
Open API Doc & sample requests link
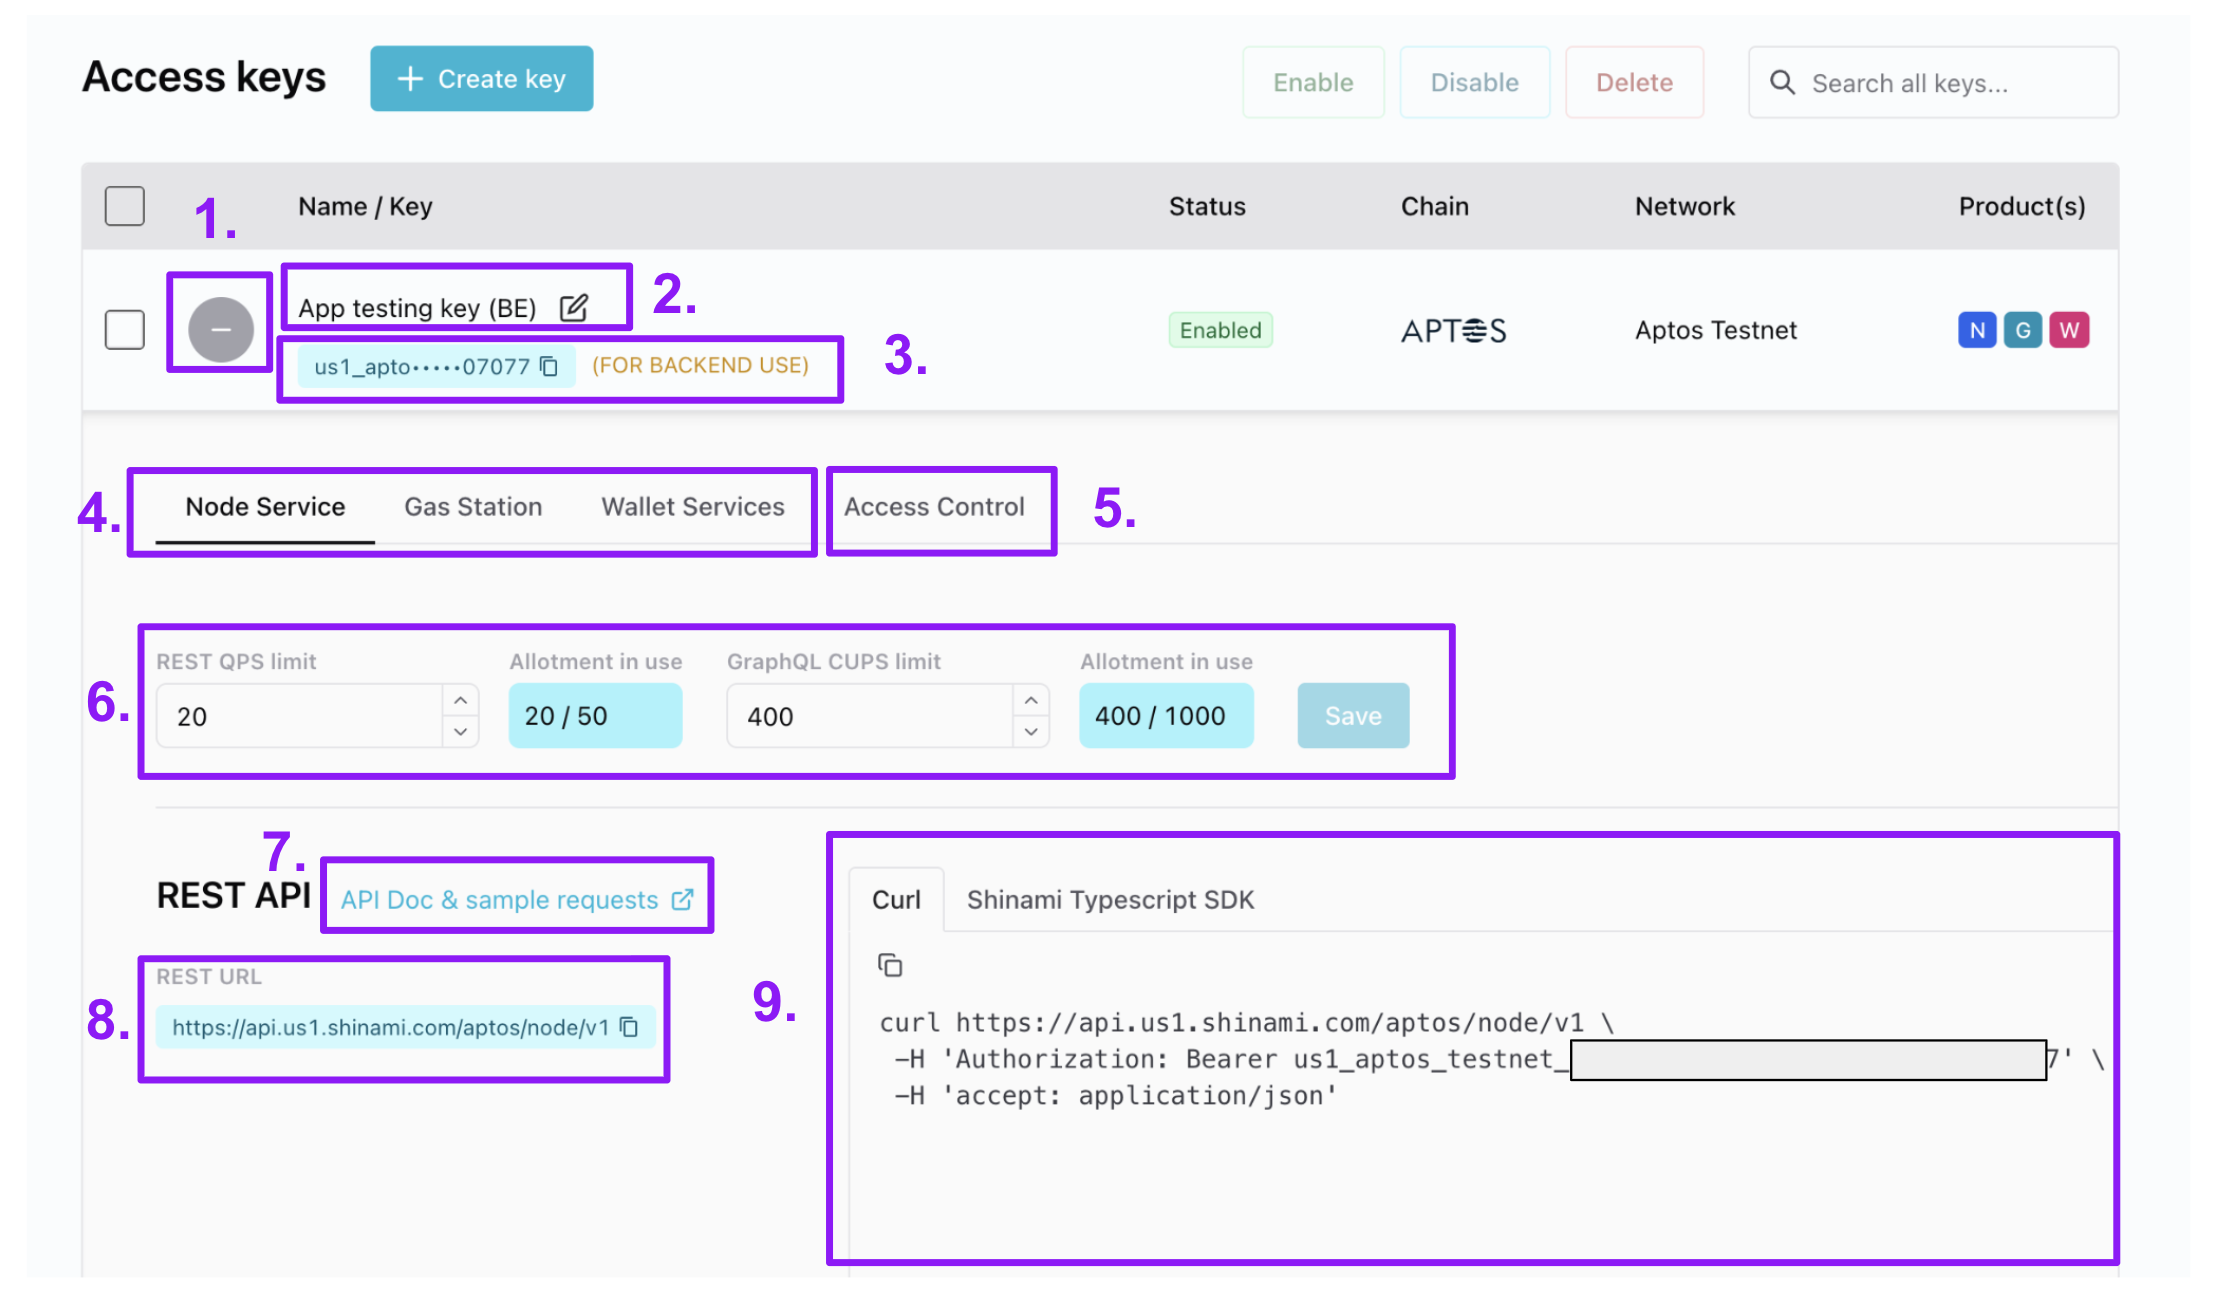[x=517, y=900]
